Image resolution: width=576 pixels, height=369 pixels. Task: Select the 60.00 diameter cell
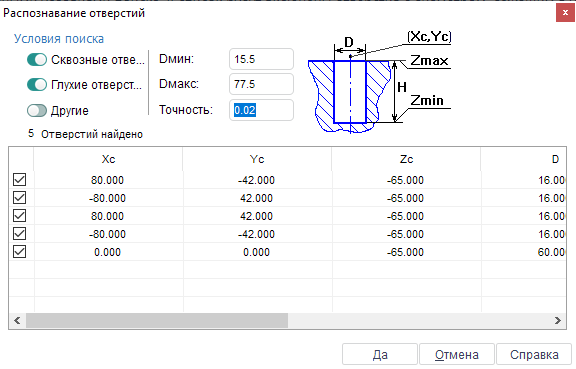point(523,252)
